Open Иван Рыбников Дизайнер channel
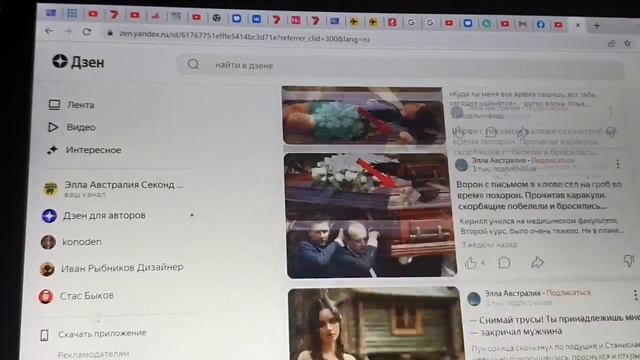The height and width of the screenshot is (360, 640). click(x=122, y=268)
